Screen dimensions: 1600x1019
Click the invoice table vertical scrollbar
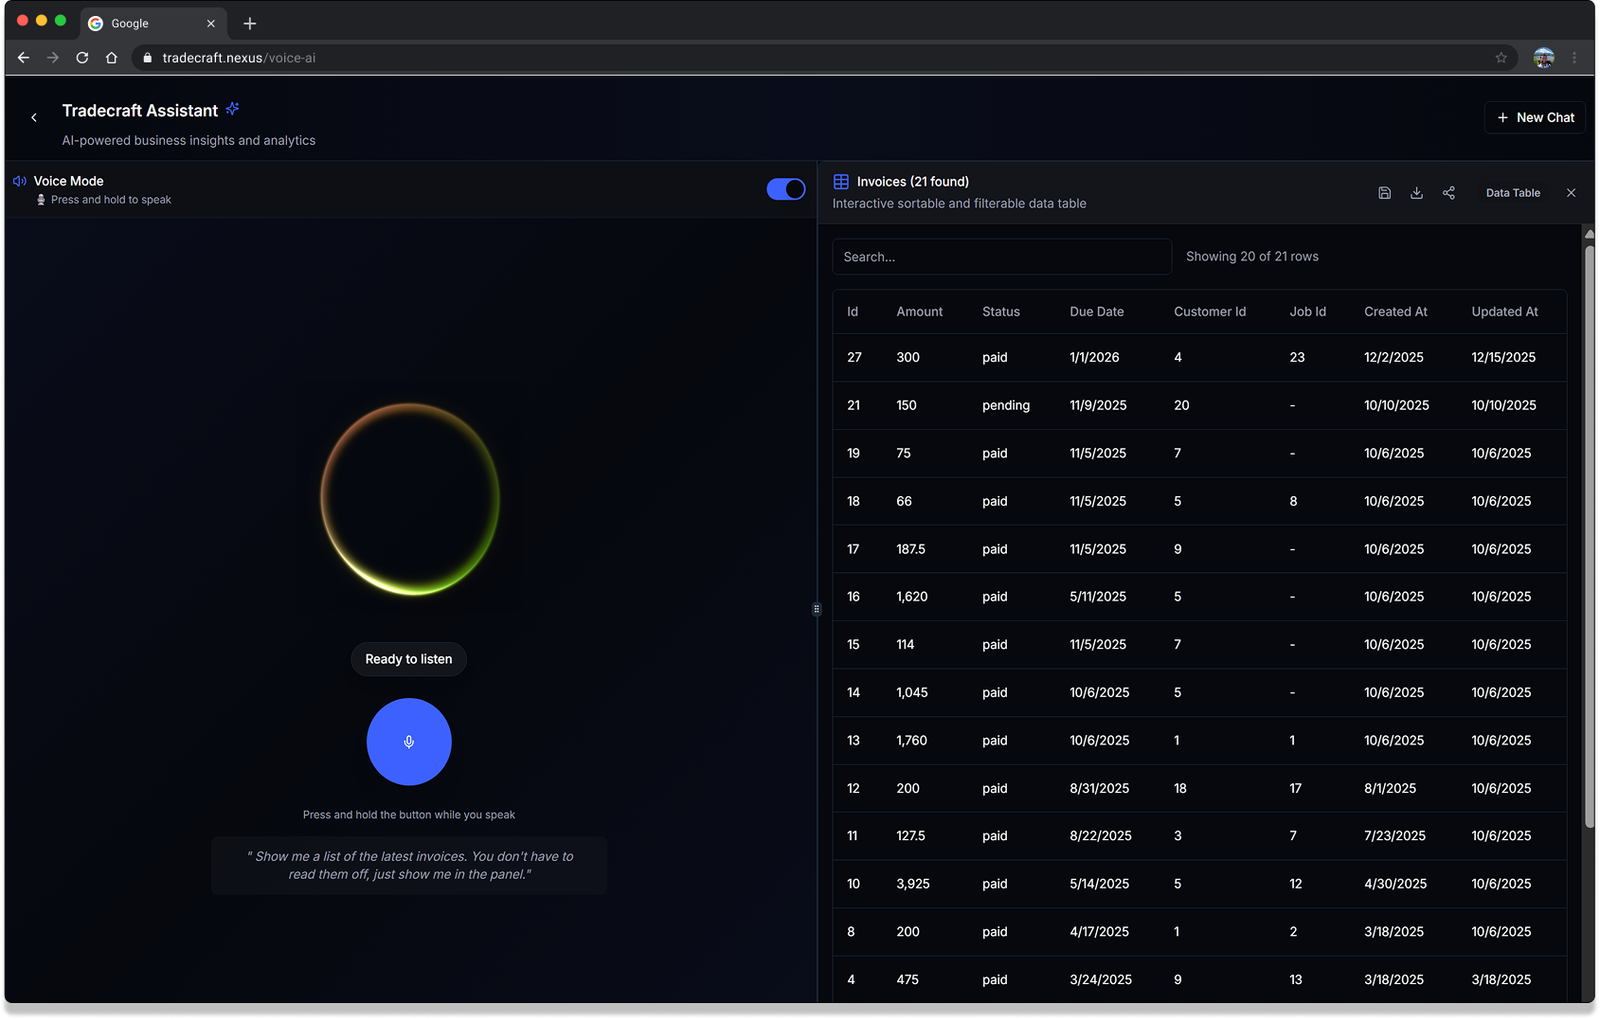[1589, 530]
